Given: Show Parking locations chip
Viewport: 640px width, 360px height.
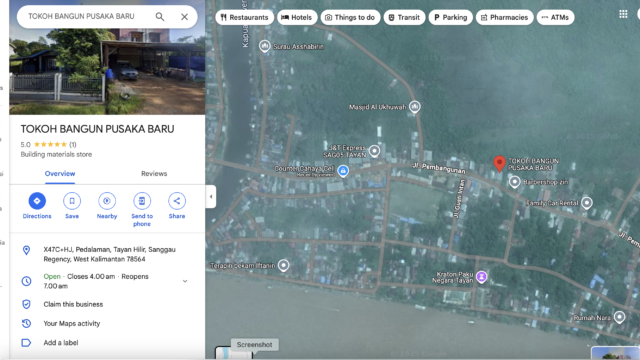Looking at the screenshot, I should tap(451, 17).
